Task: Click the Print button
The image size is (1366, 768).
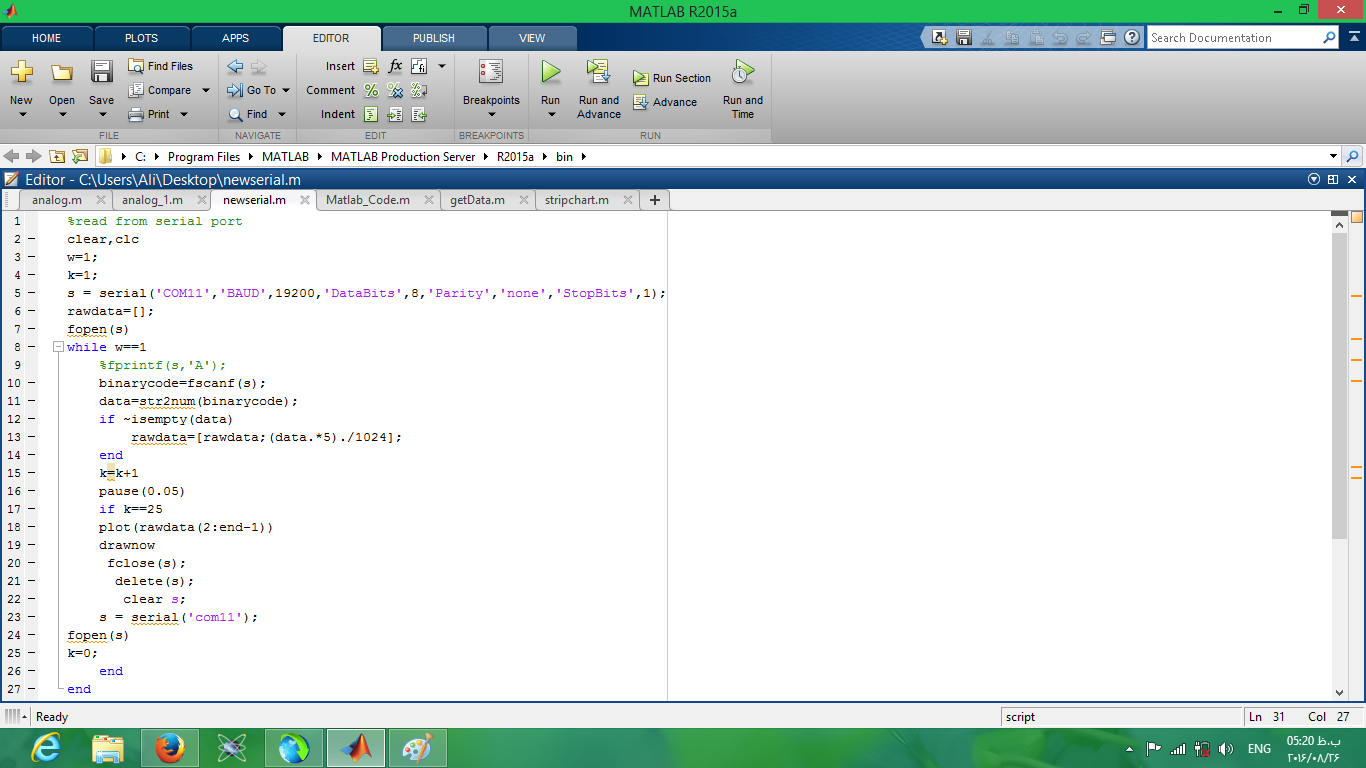Action: point(150,114)
